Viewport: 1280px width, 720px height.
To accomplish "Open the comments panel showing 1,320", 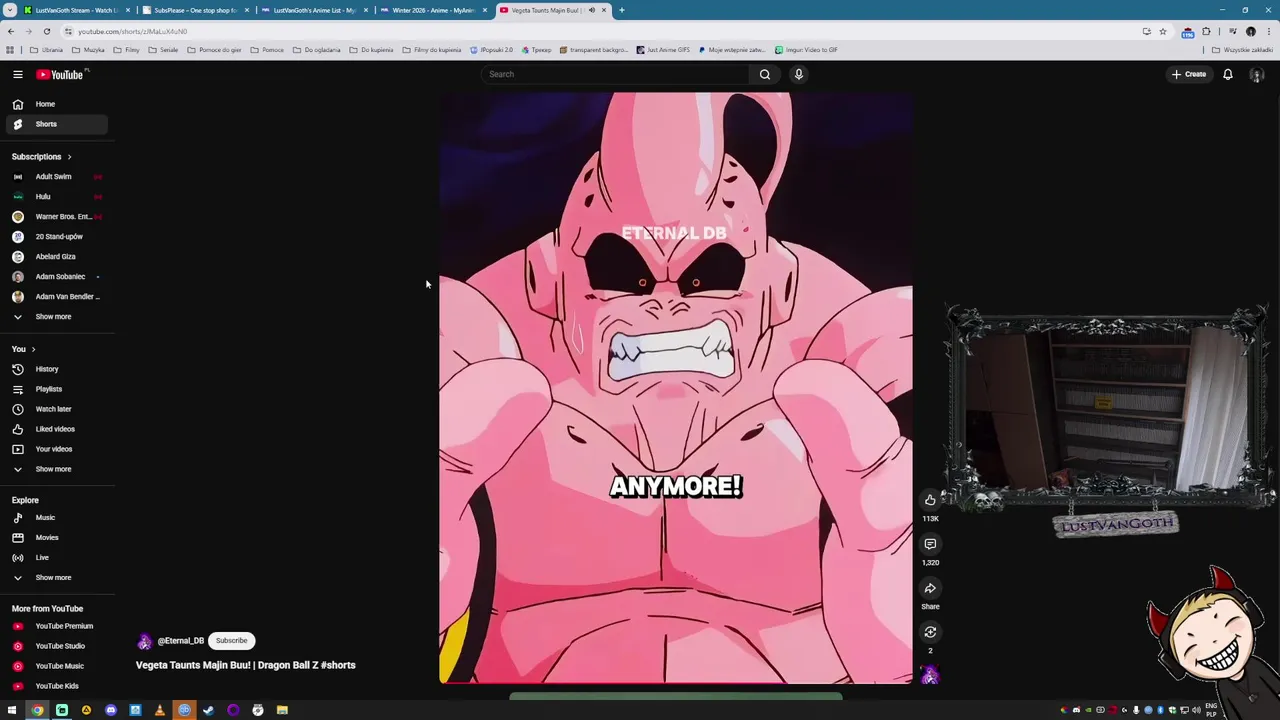I will coord(930,544).
